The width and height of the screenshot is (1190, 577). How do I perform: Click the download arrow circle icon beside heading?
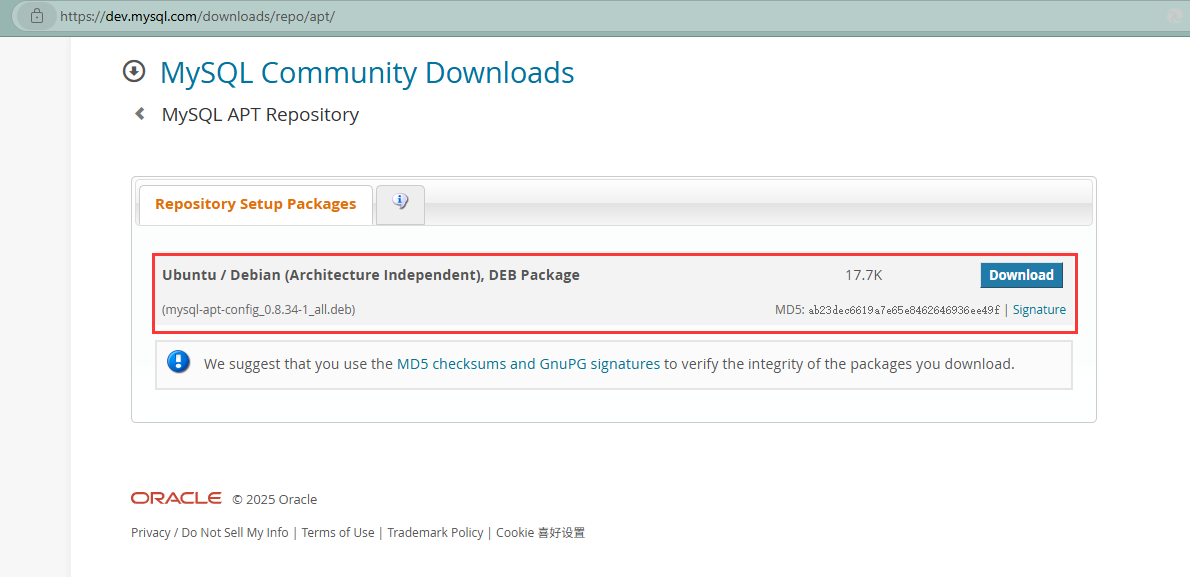point(134,71)
